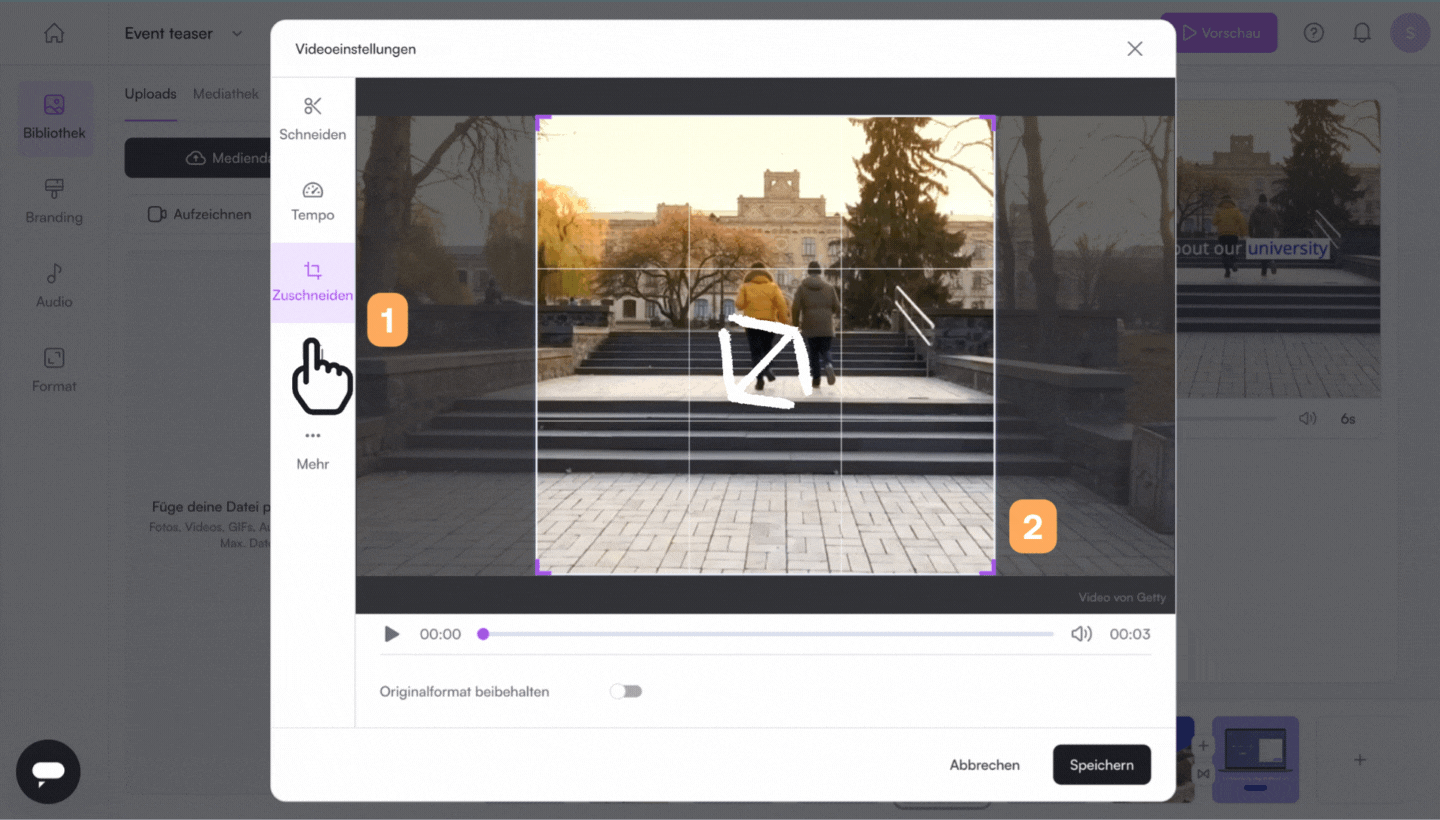The image size is (1440, 820).
Task: Click the Abbrechen button
Action: [x=984, y=765]
